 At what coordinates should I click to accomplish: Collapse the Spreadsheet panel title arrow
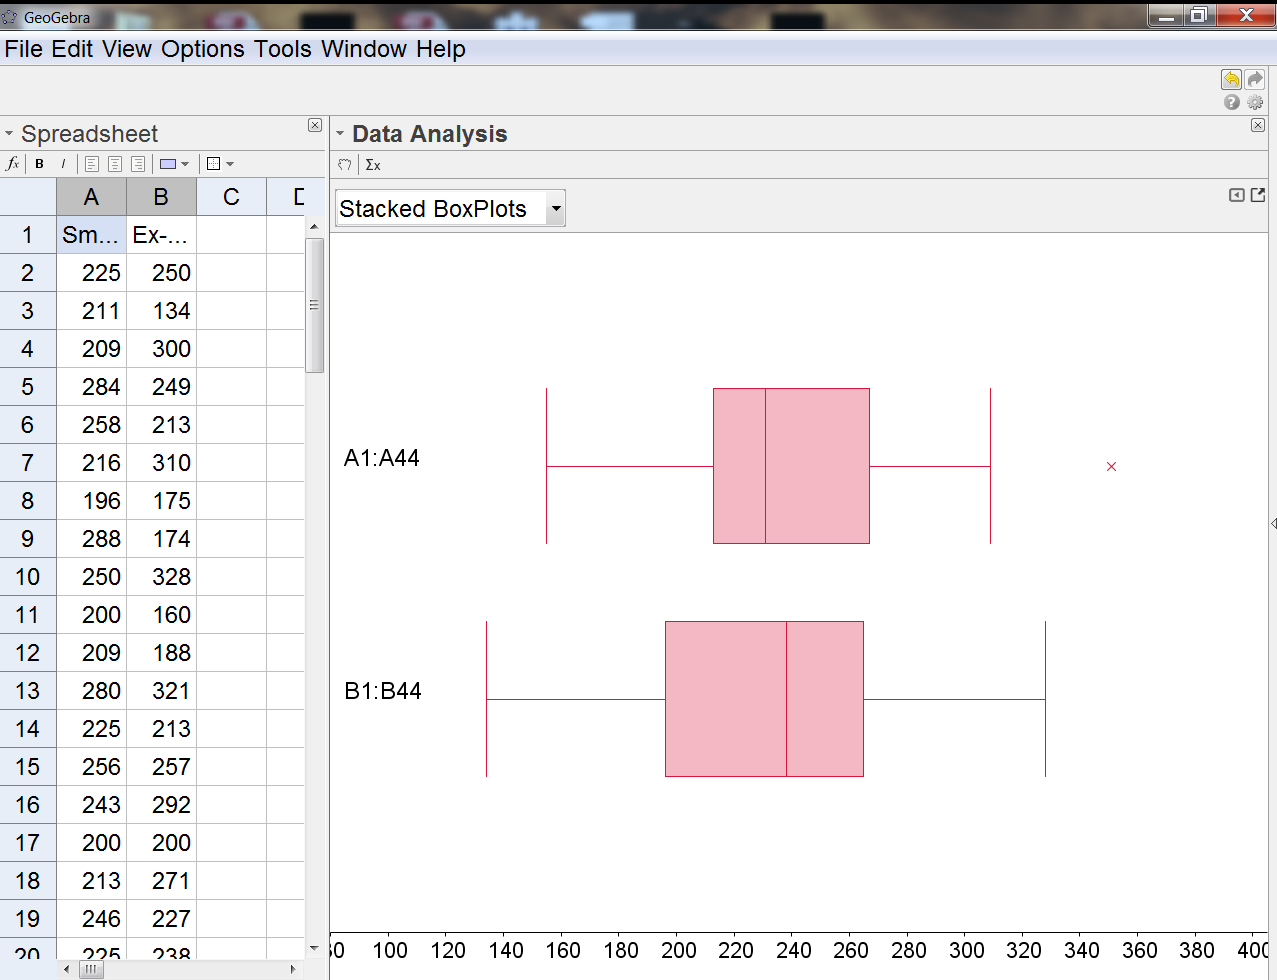[9, 134]
